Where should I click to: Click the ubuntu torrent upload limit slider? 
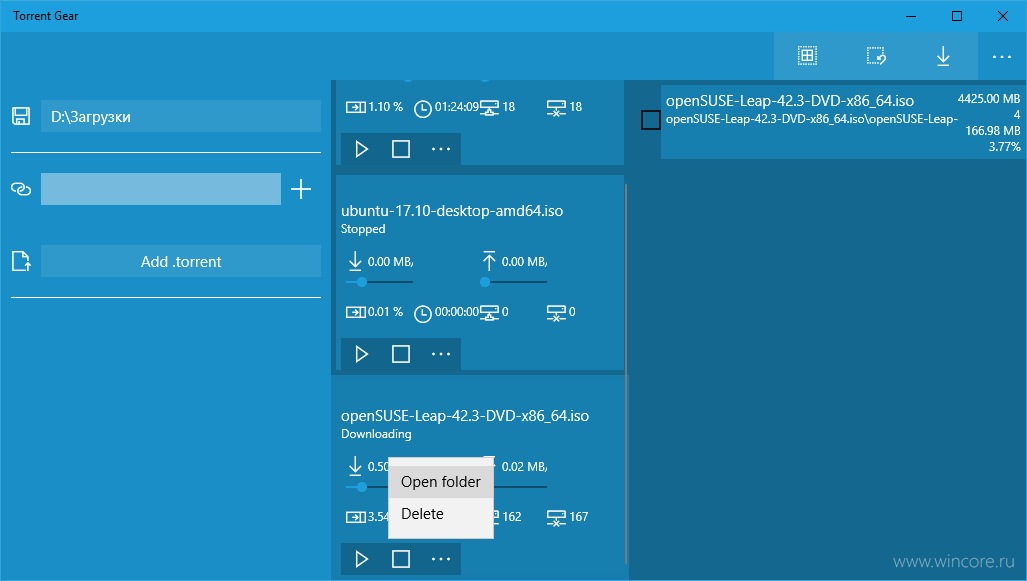click(x=514, y=282)
